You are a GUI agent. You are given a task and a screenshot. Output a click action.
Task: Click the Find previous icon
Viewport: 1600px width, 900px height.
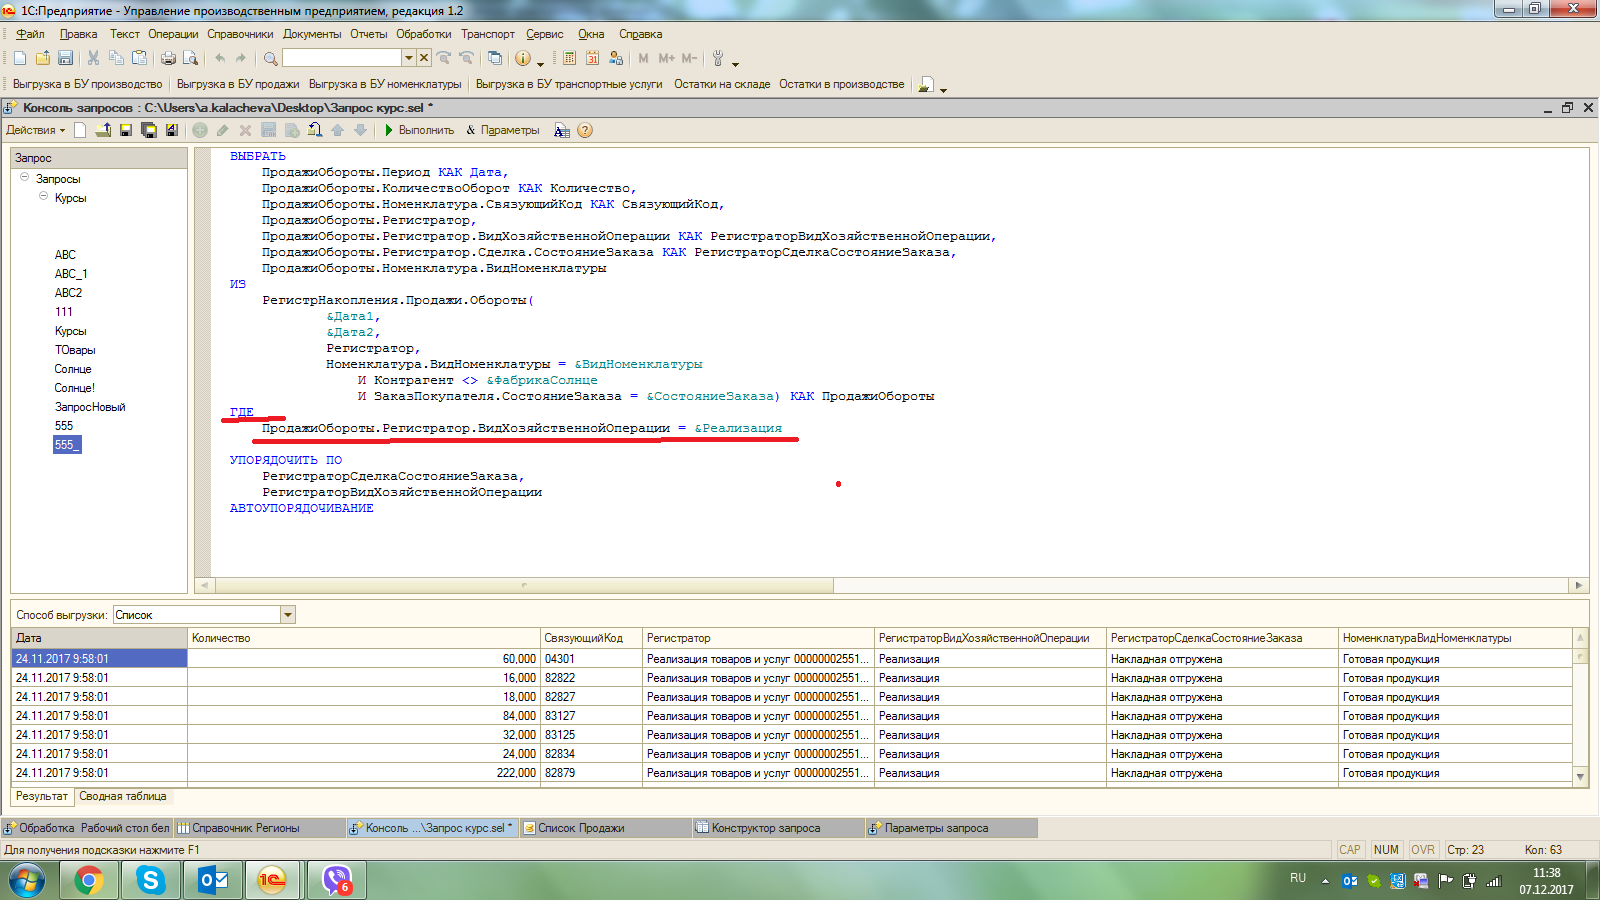click(x=466, y=58)
